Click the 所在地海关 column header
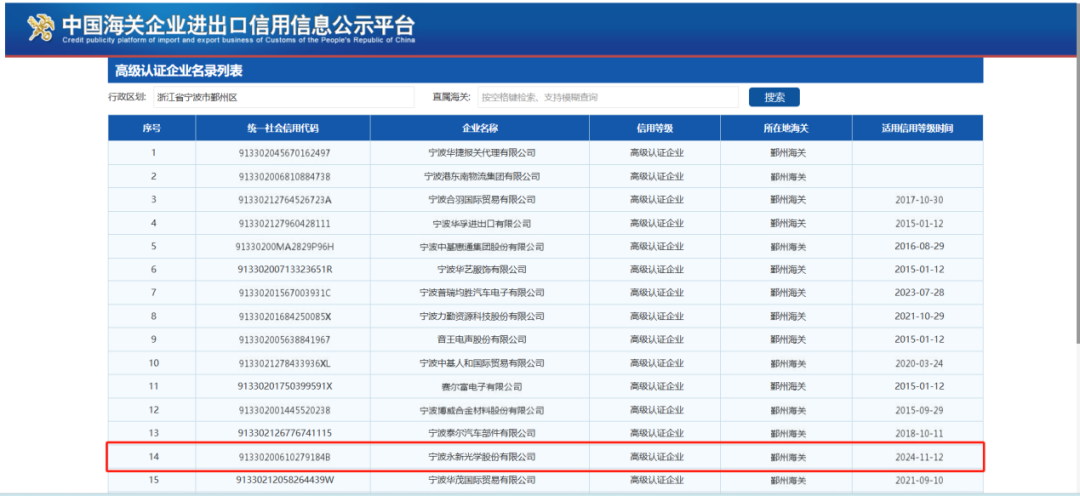 (787, 128)
